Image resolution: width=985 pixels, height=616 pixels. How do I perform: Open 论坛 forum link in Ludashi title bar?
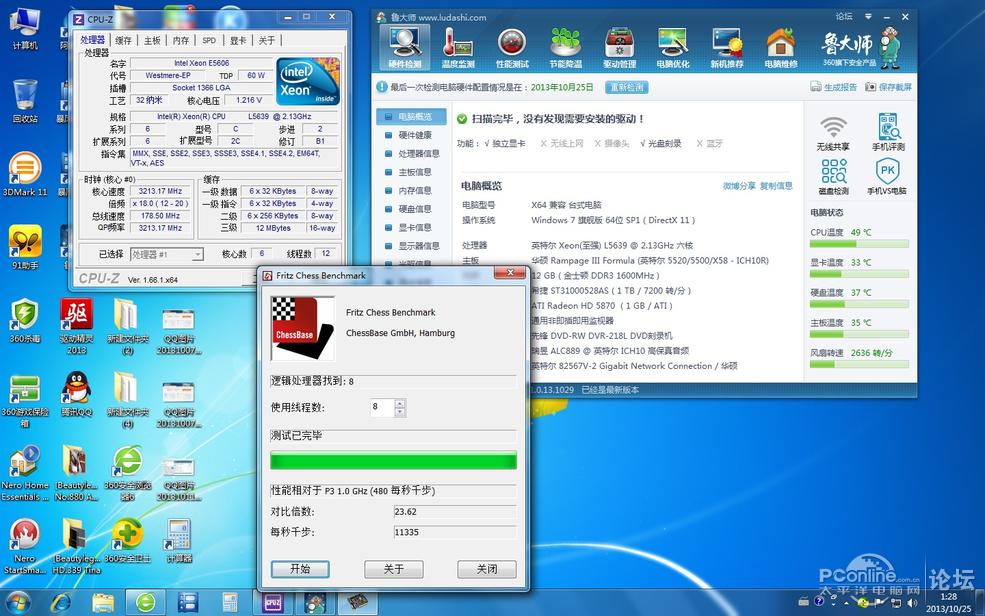844,16
